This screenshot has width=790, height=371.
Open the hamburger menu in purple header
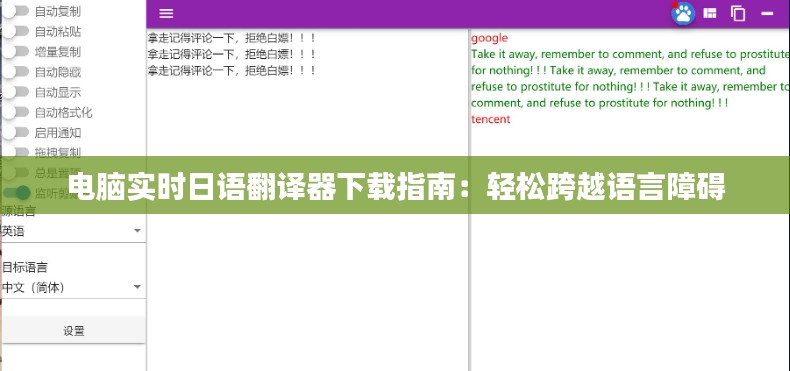click(166, 14)
